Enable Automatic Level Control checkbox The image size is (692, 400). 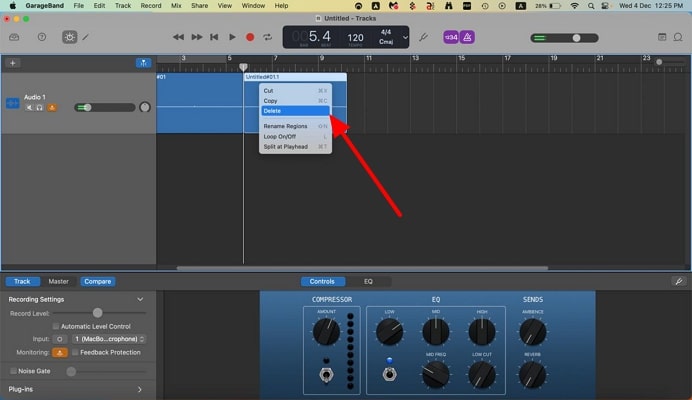(x=56, y=326)
